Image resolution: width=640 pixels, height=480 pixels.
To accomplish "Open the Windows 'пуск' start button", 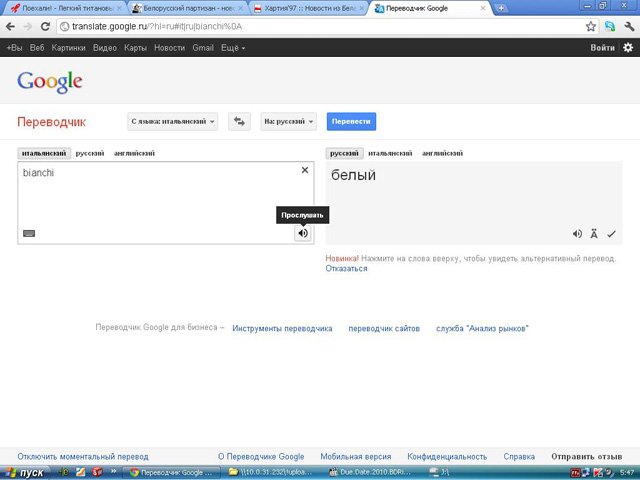I will tap(24, 473).
